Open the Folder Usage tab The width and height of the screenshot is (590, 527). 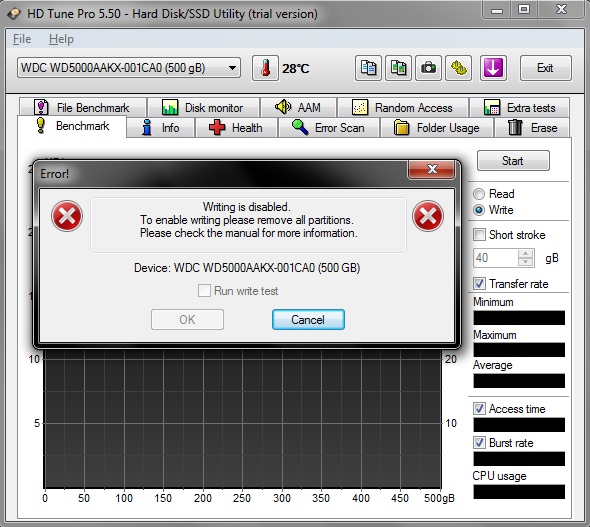pyautogui.click(x=436, y=128)
